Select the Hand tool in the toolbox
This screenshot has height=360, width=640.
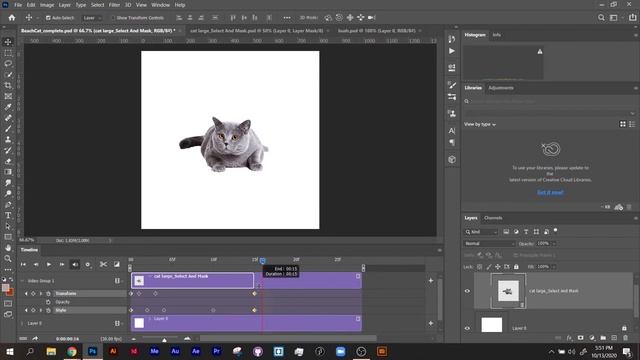click(x=8, y=247)
